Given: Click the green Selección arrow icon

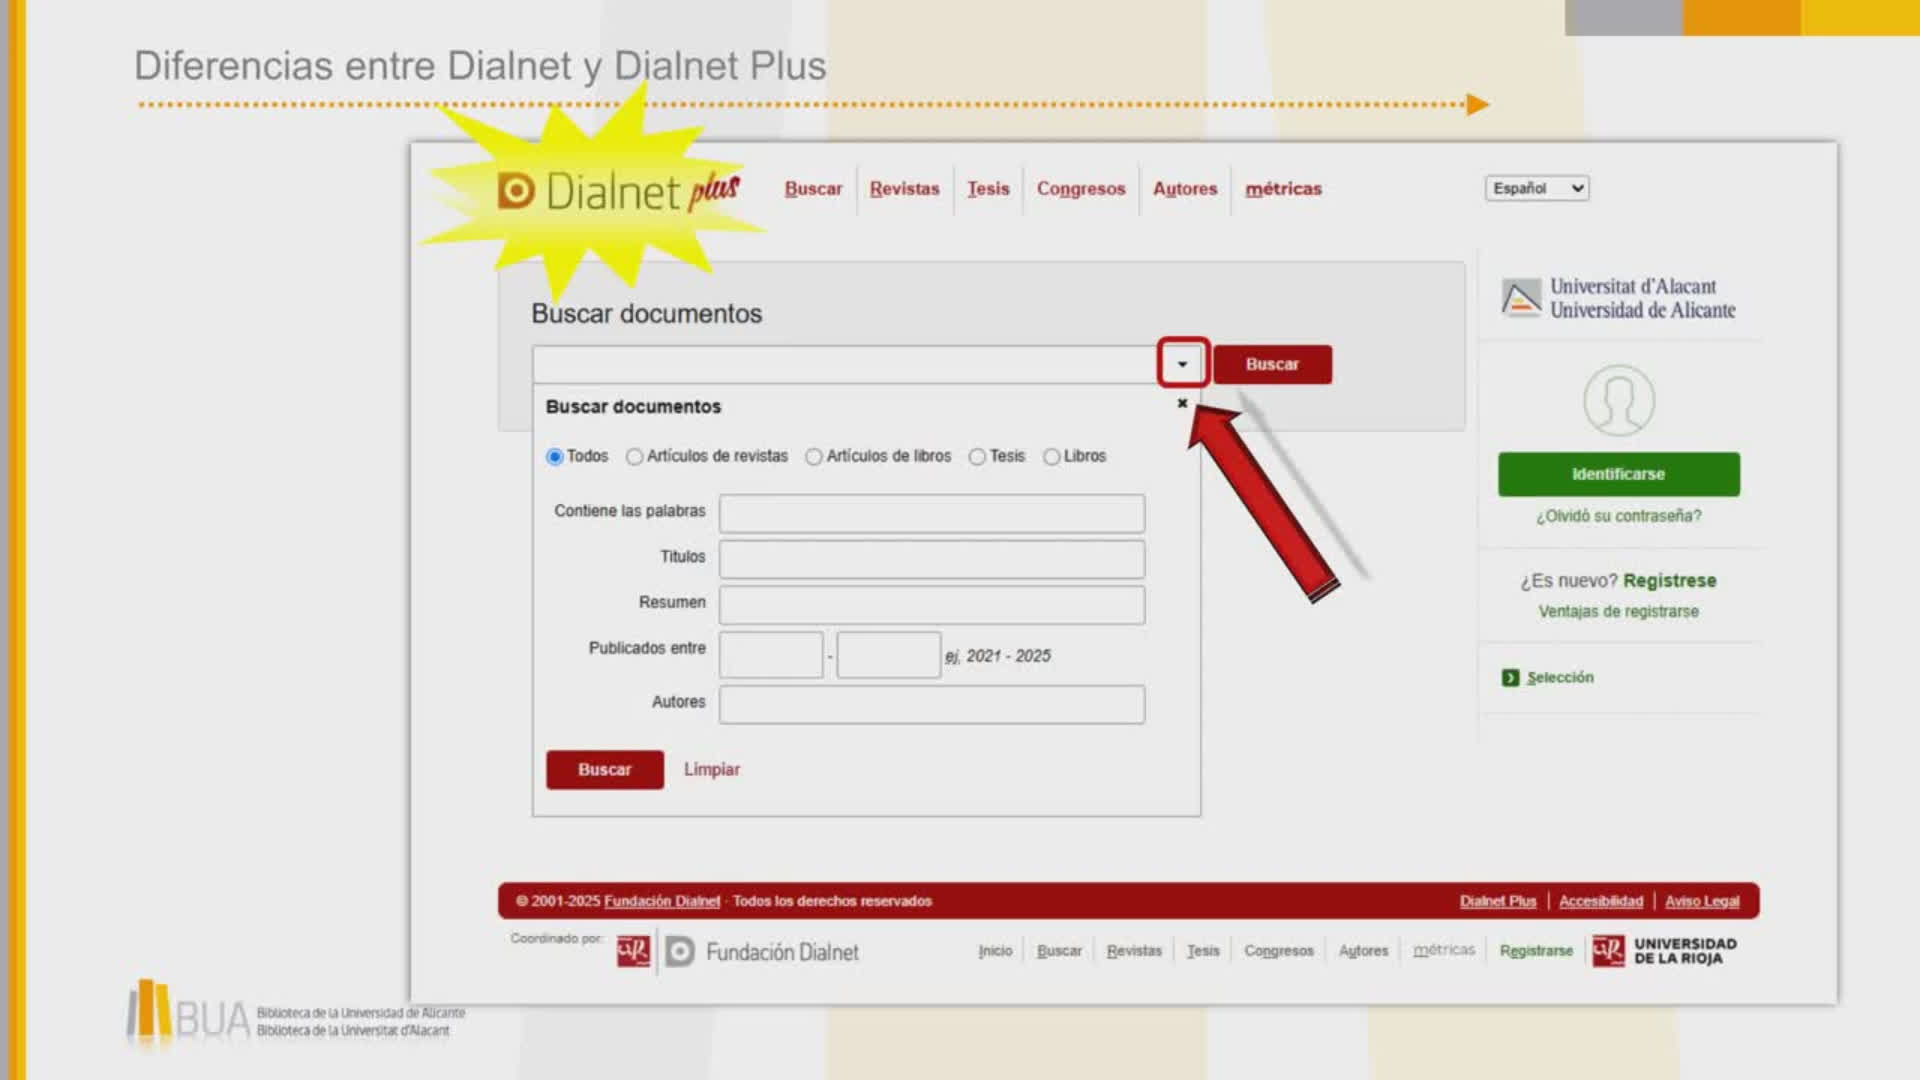Looking at the screenshot, I should coord(1510,678).
